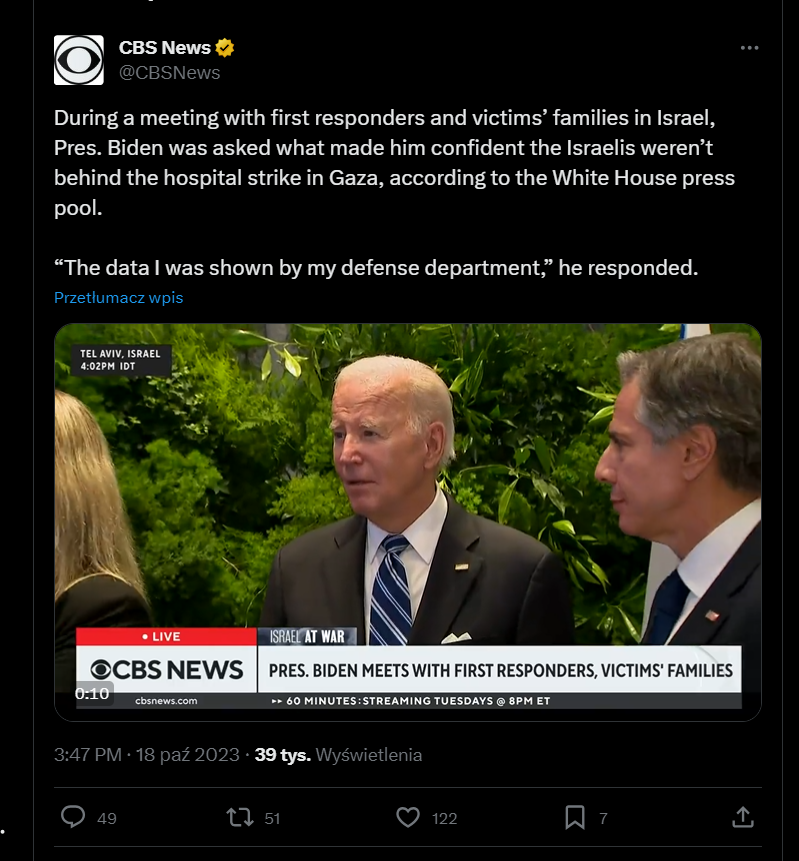
Task: Click the like count of 122
Action: 444,818
